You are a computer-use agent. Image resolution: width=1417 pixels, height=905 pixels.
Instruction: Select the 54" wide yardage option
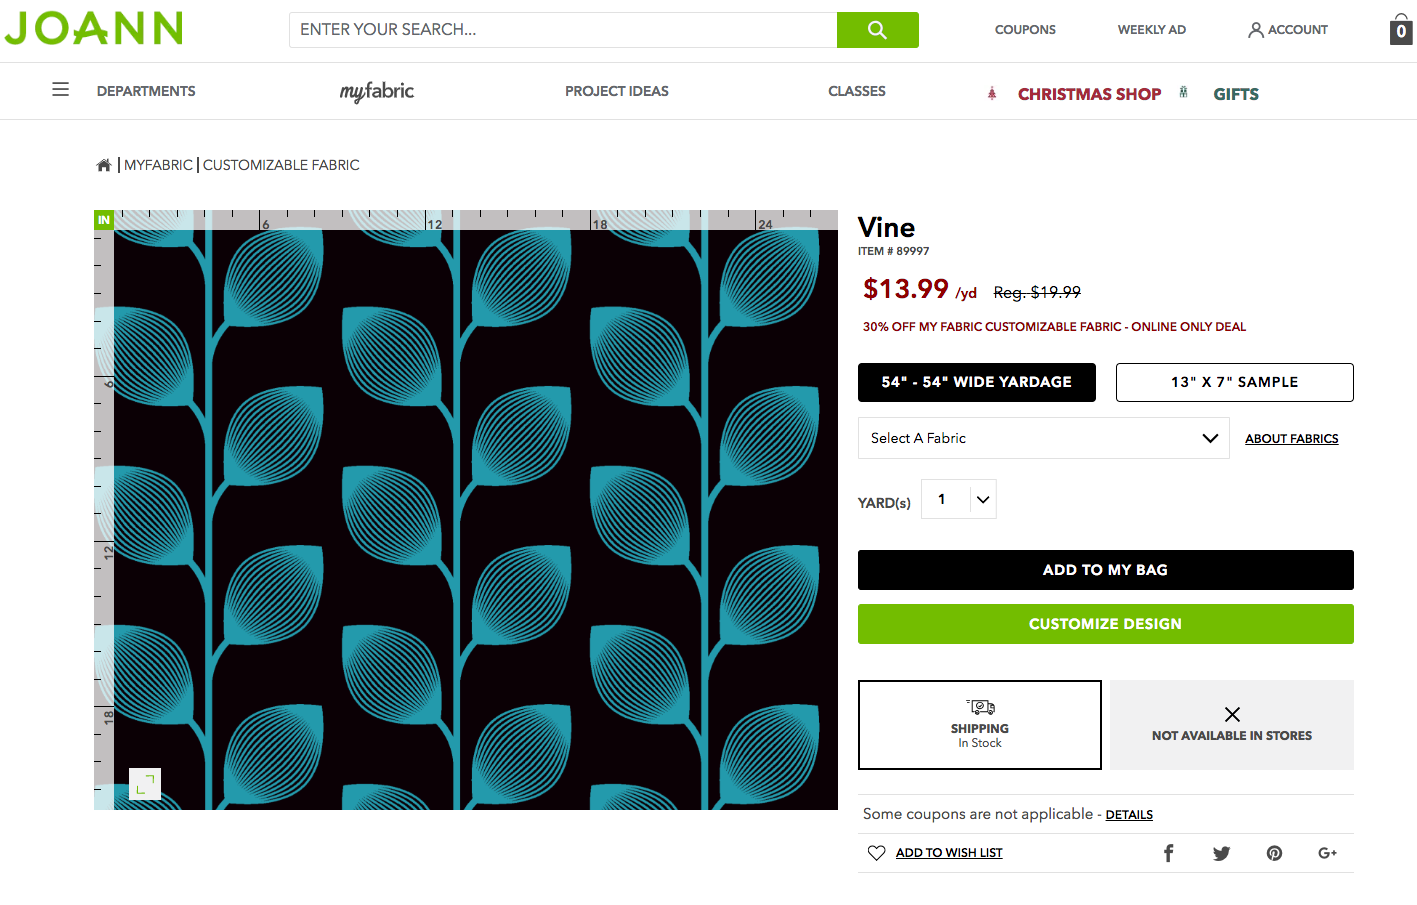click(x=976, y=382)
